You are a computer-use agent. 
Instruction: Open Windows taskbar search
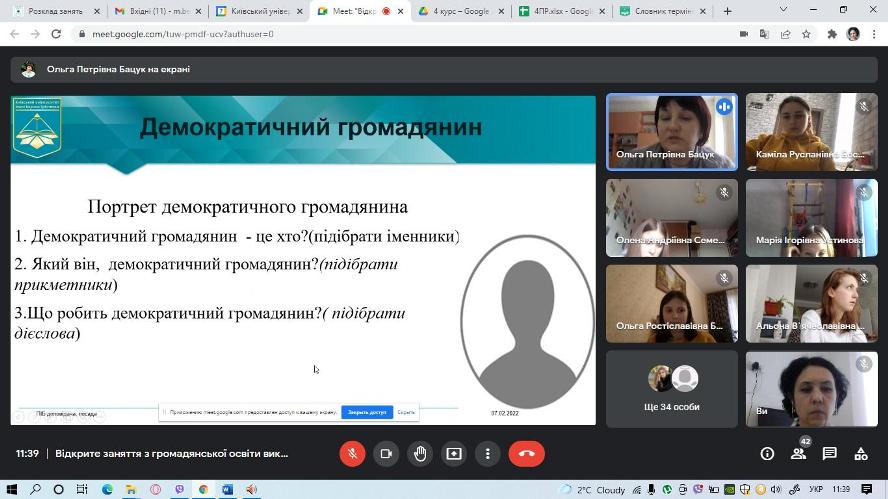click(35, 489)
